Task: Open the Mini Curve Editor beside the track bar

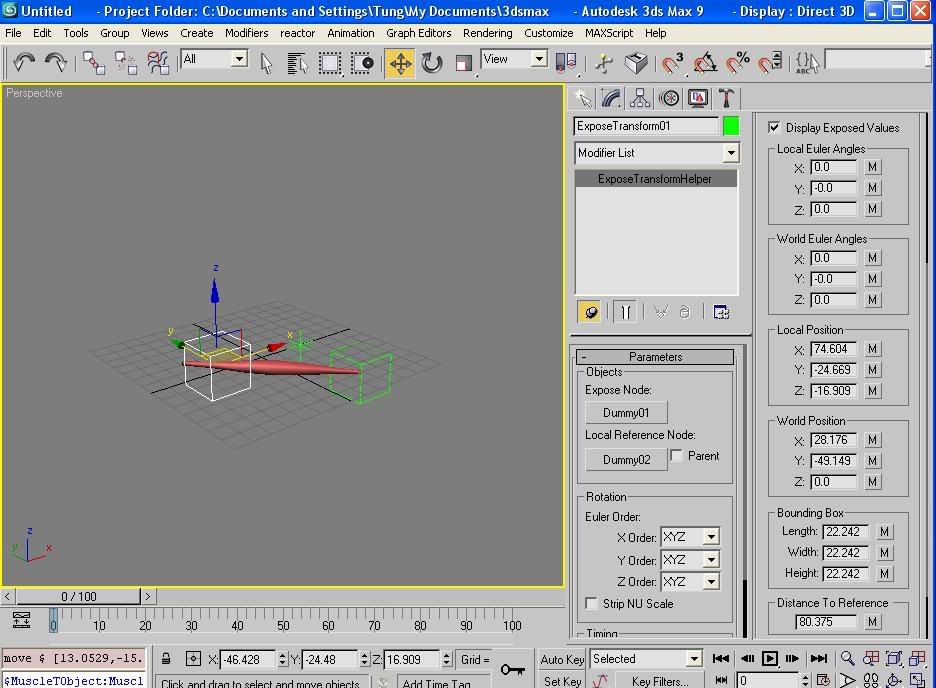Action: [x=21, y=620]
